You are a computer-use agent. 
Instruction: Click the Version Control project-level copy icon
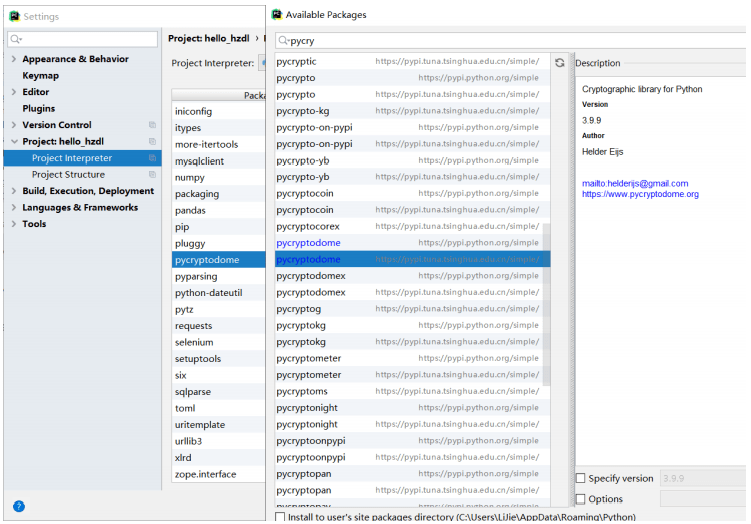coord(152,125)
